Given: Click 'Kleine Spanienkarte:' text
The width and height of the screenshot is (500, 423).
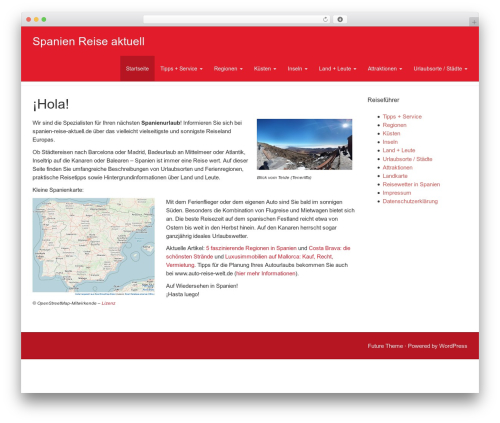Looking at the screenshot, I should 58,190.
